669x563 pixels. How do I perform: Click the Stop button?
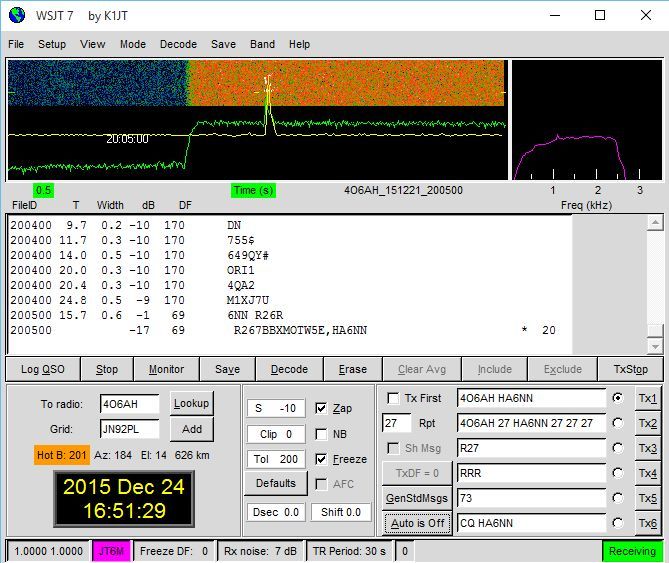coord(107,369)
